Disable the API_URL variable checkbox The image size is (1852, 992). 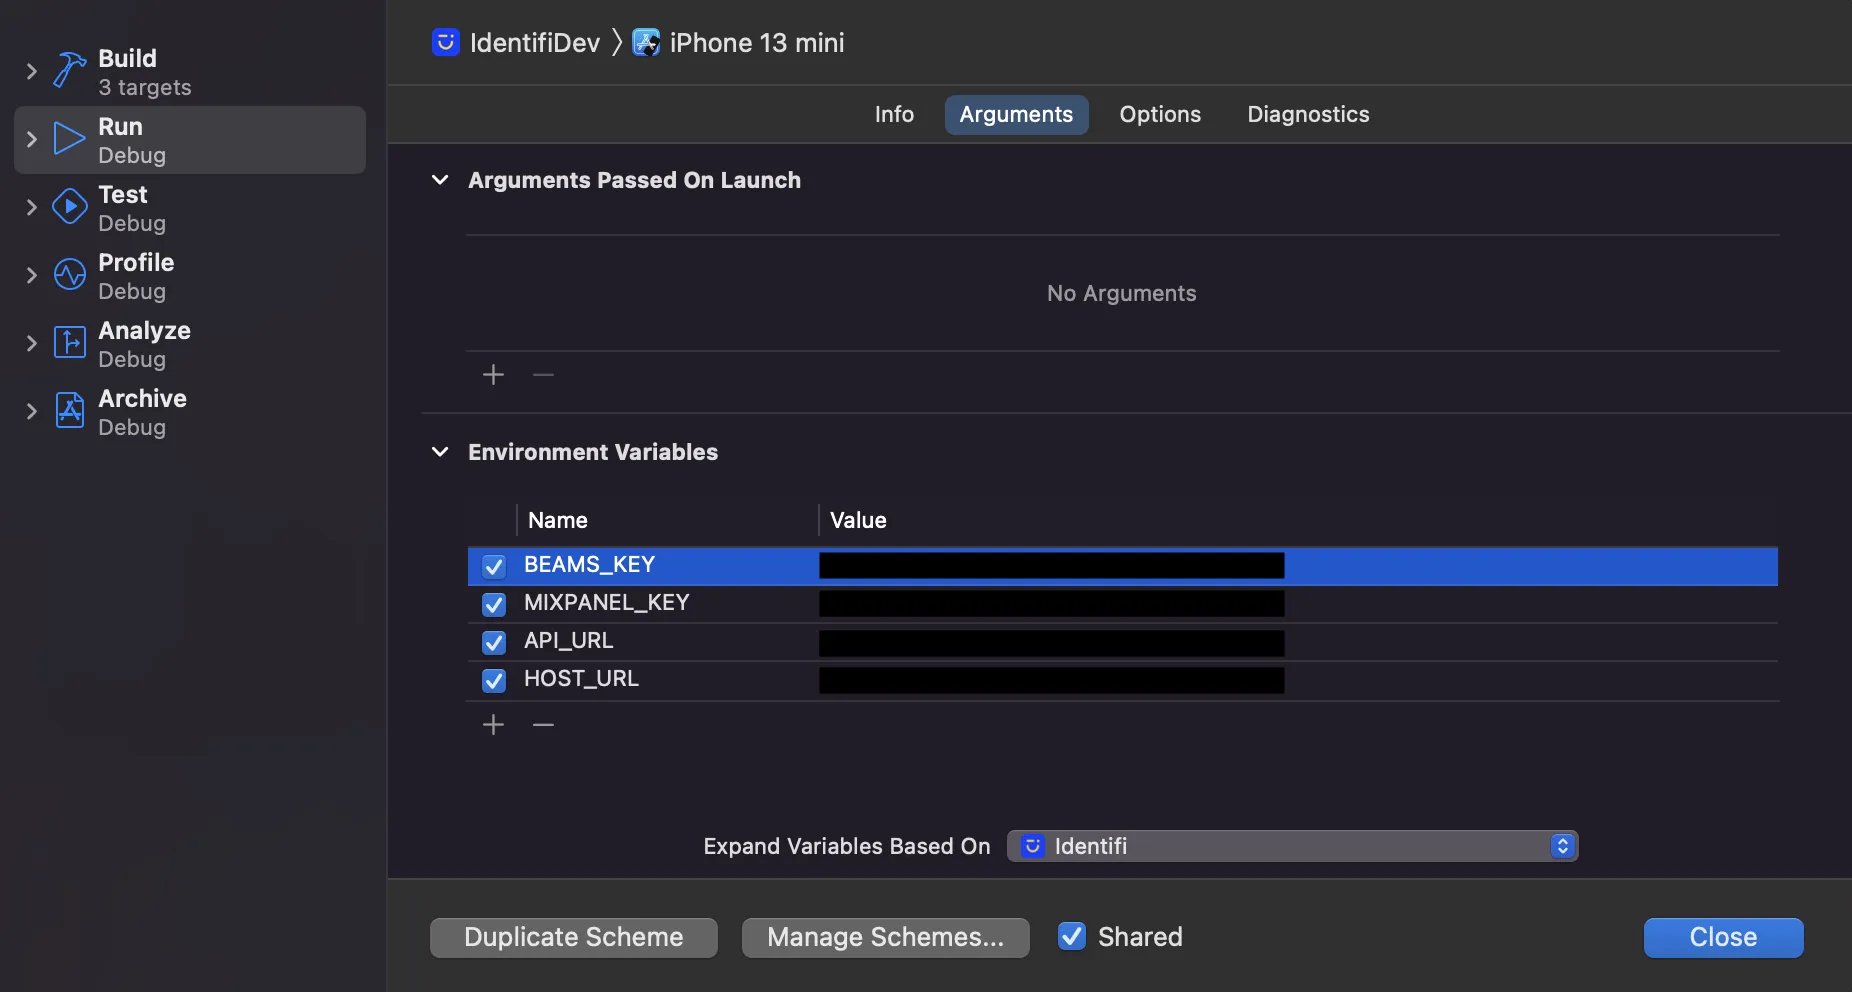pyautogui.click(x=494, y=642)
